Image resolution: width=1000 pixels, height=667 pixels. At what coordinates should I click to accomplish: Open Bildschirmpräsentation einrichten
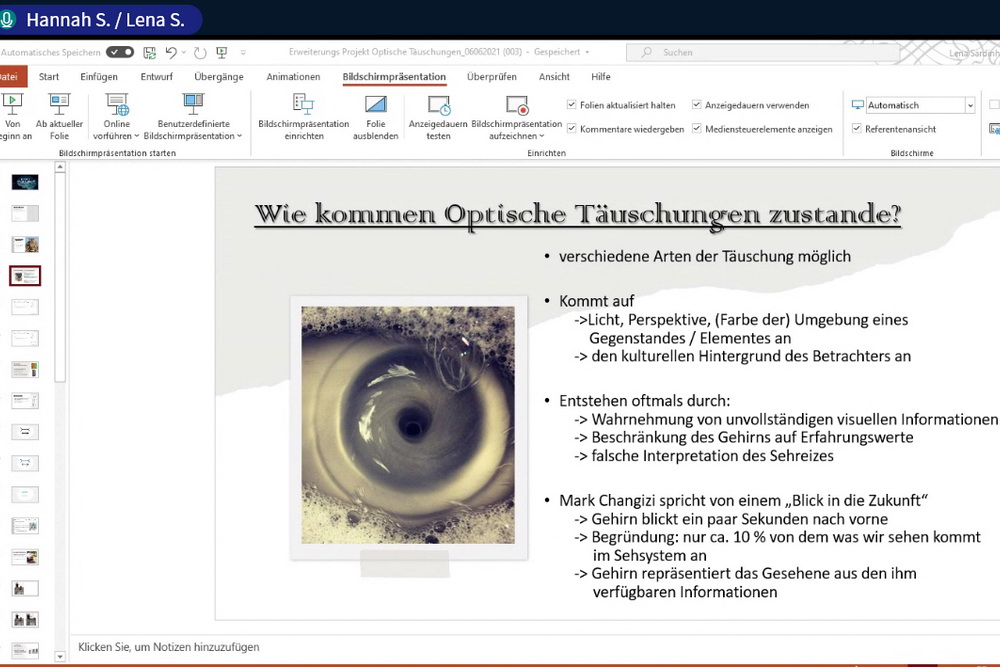(303, 103)
